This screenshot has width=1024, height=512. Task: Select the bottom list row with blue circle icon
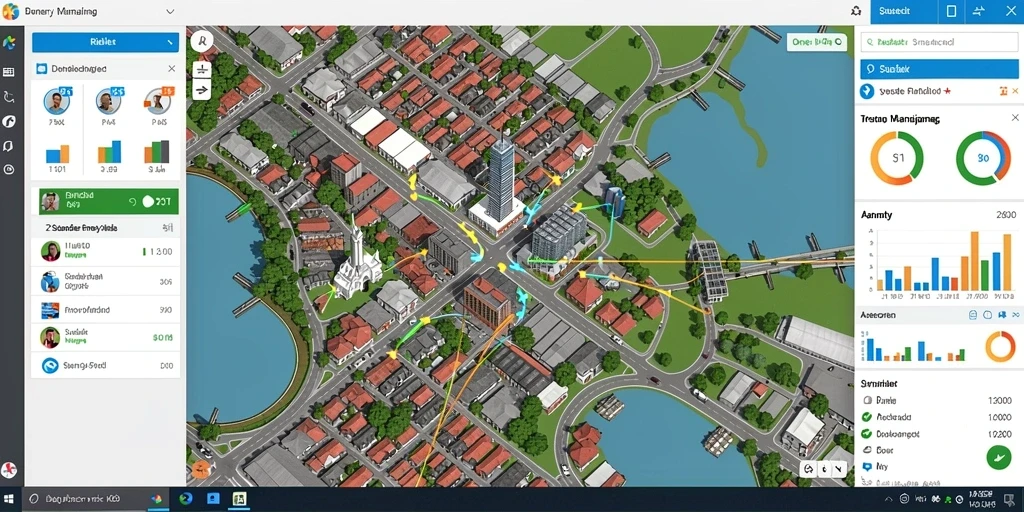click(106, 365)
